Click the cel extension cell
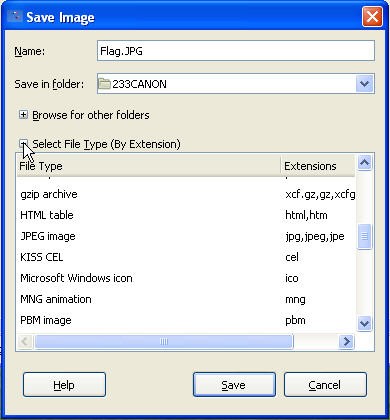 click(292, 257)
